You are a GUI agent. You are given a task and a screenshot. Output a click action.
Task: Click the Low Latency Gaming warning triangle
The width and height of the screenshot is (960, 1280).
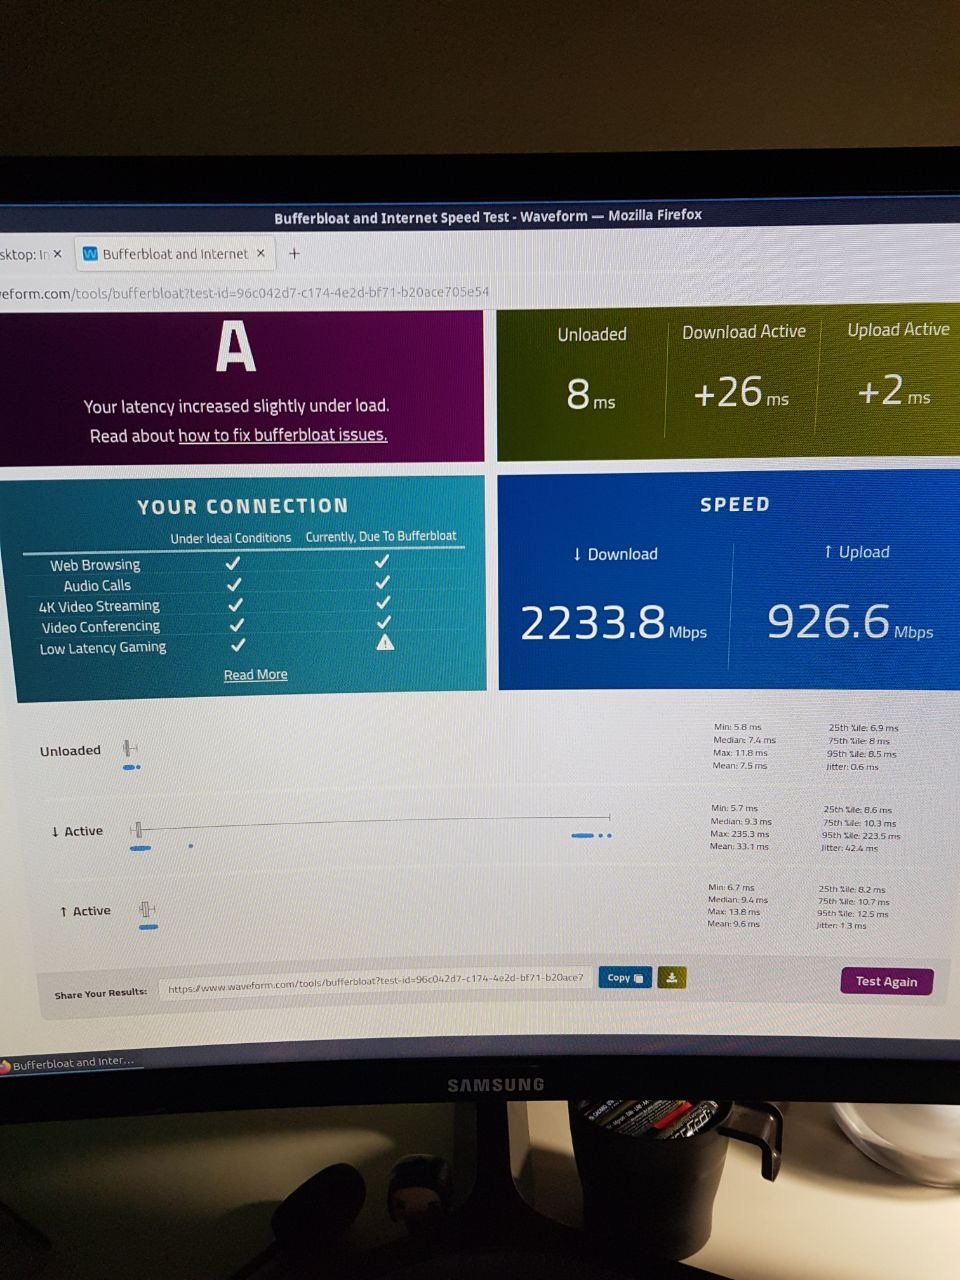(385, 642)
